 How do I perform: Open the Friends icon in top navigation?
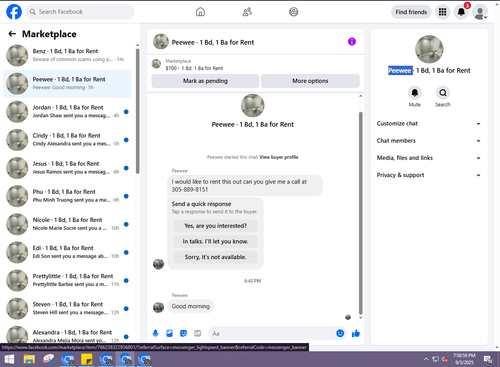247,12
